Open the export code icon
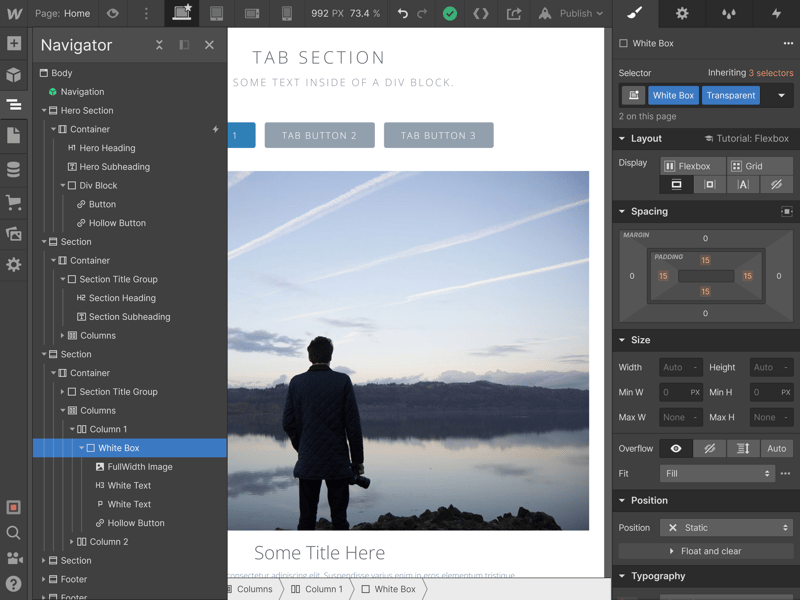 point(481,14)
